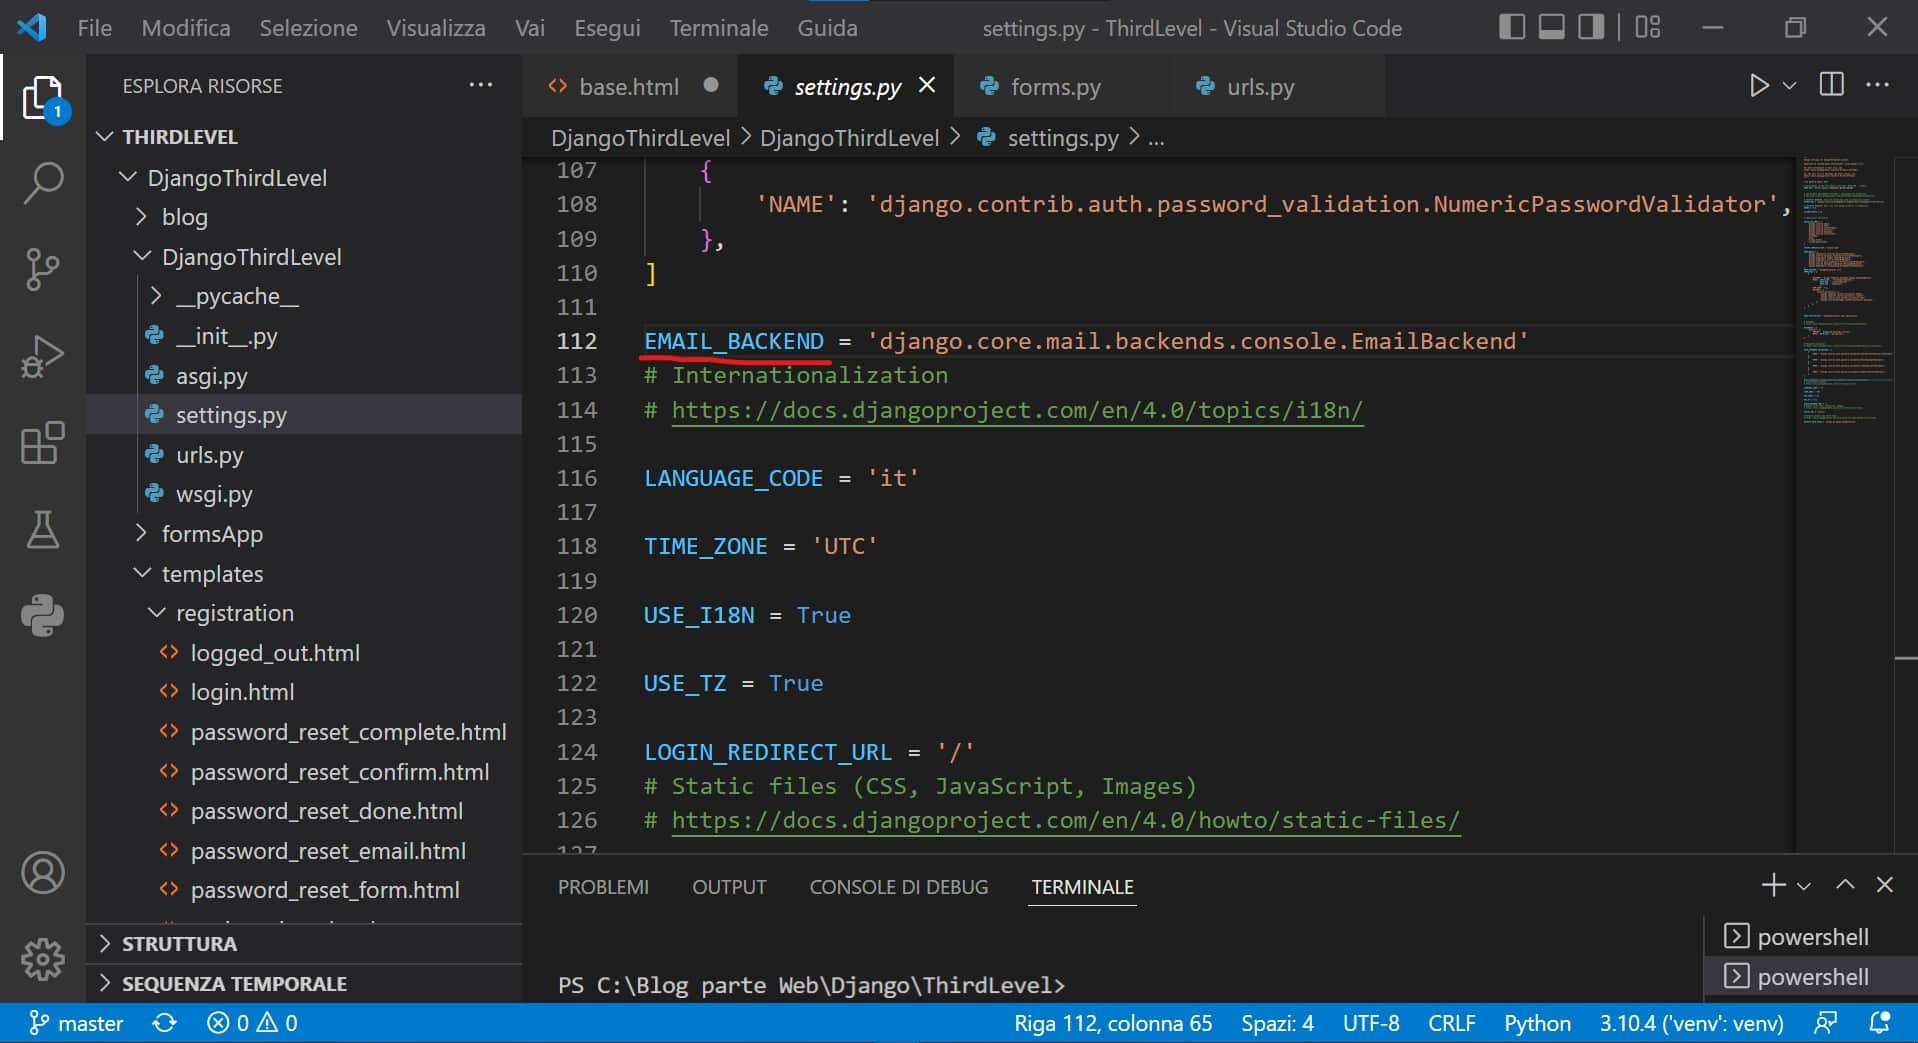The image size is (1918, 1043).
Task: Open terminal launch profile dropdown
Action: point(1804,886)
